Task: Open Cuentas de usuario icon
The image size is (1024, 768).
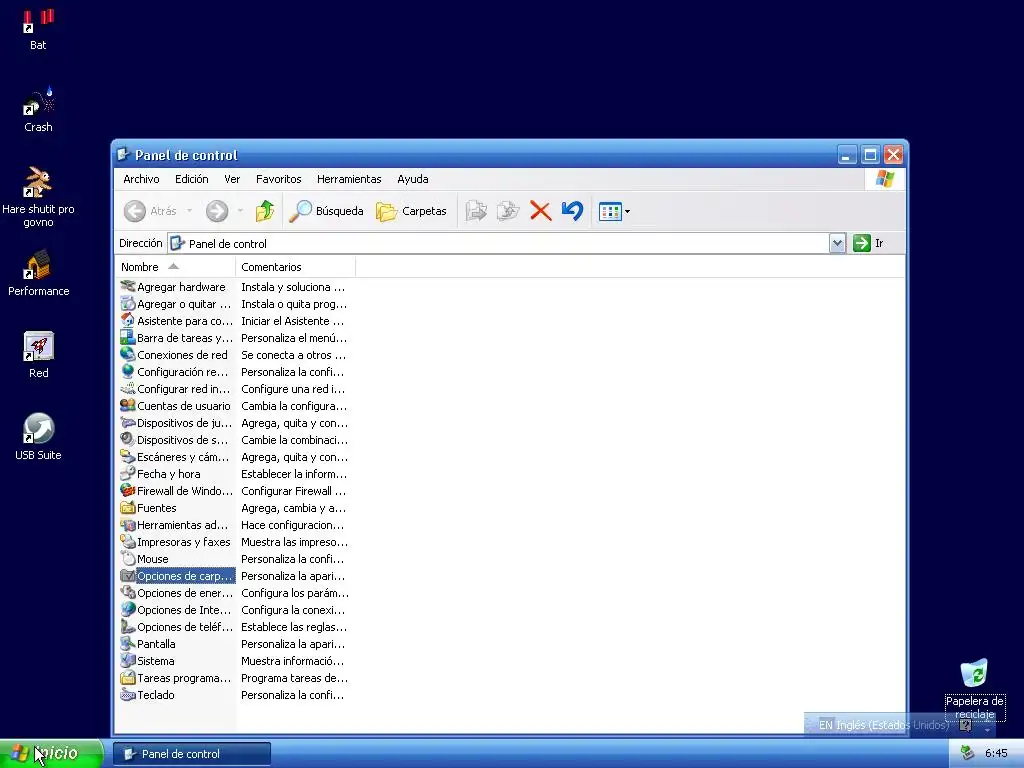Action: click(x=128, y=405)
